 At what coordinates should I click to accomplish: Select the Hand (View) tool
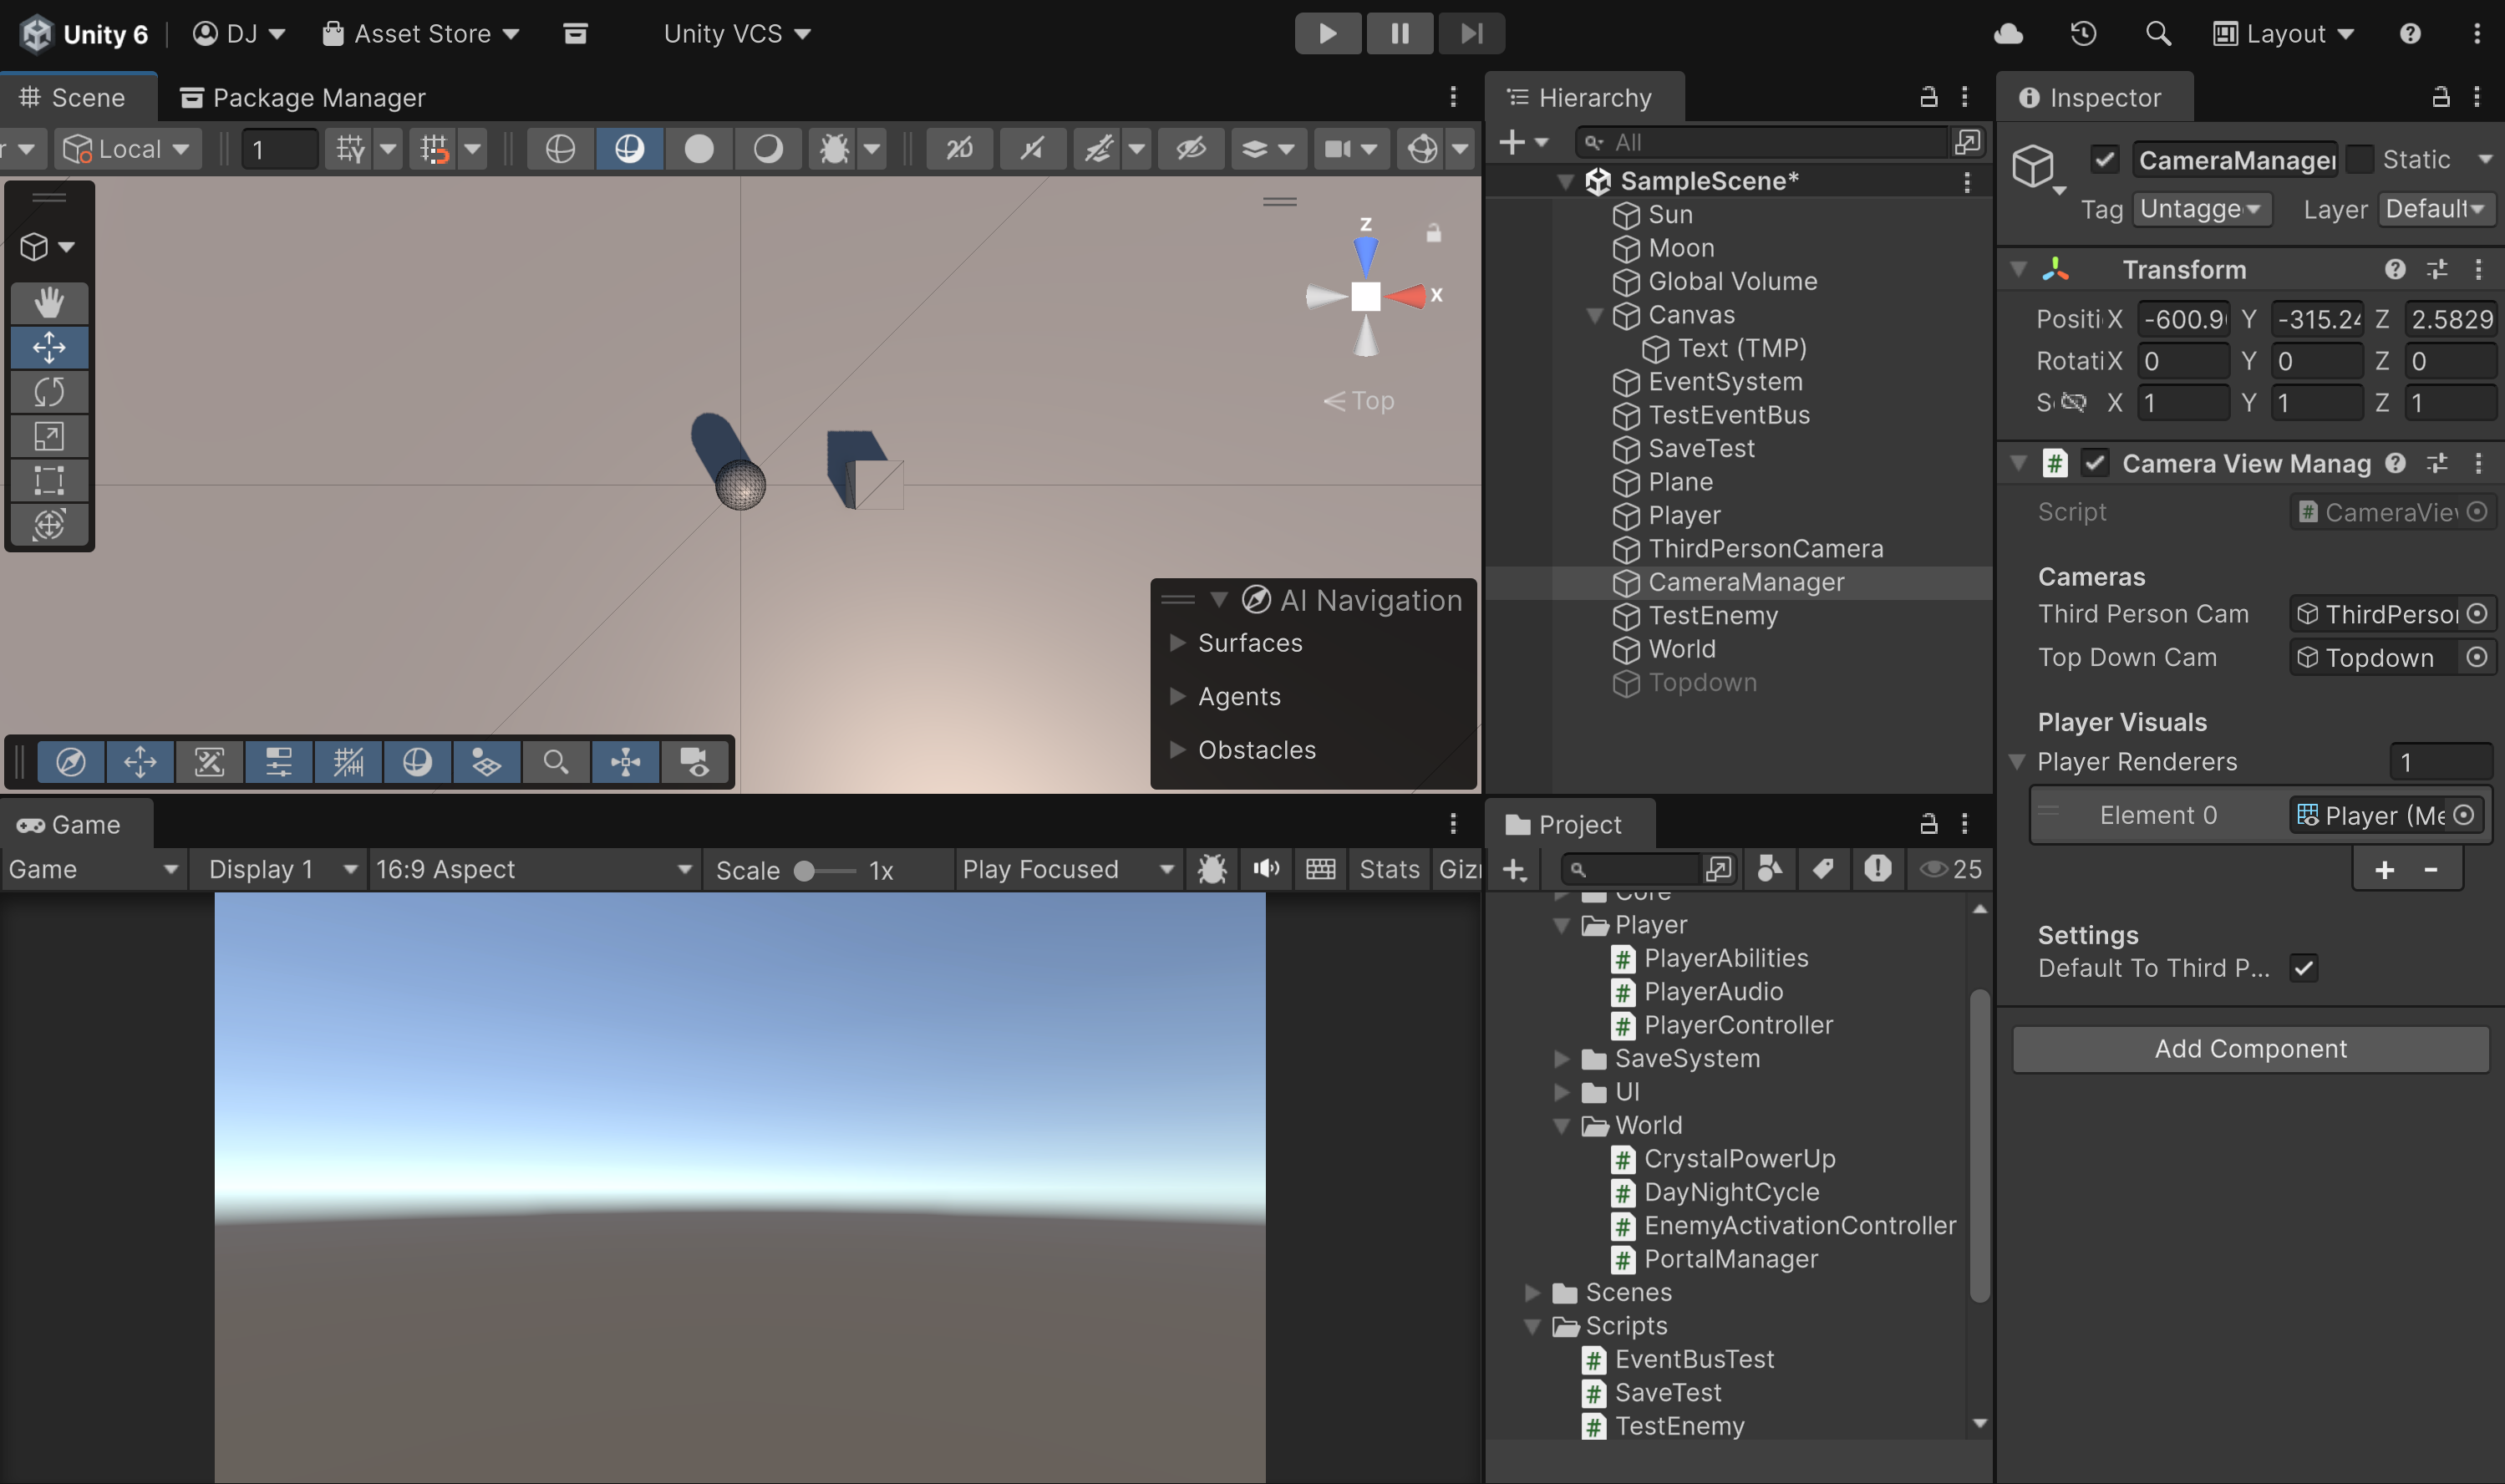pyautogui.click(x=48, y=302)
